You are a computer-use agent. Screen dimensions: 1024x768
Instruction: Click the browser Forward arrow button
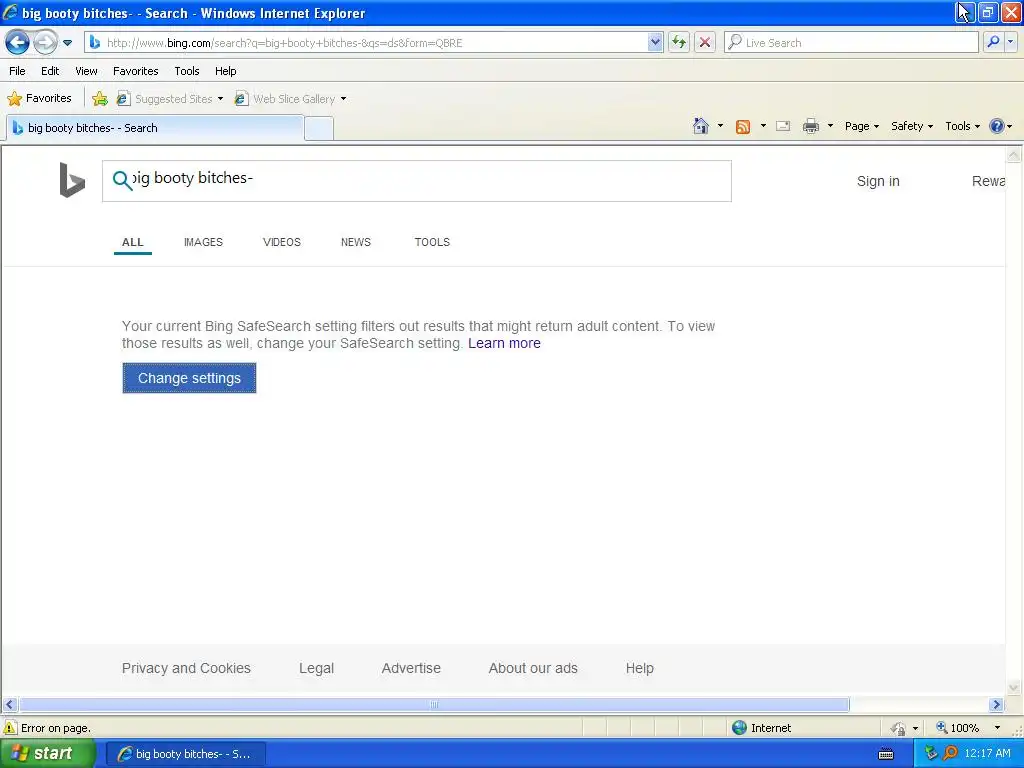45,42
